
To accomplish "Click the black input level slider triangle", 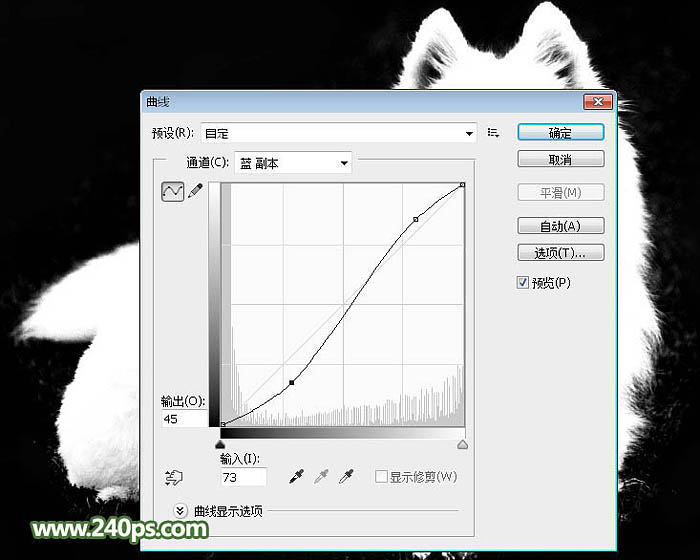I will click(x=220, y=444).
